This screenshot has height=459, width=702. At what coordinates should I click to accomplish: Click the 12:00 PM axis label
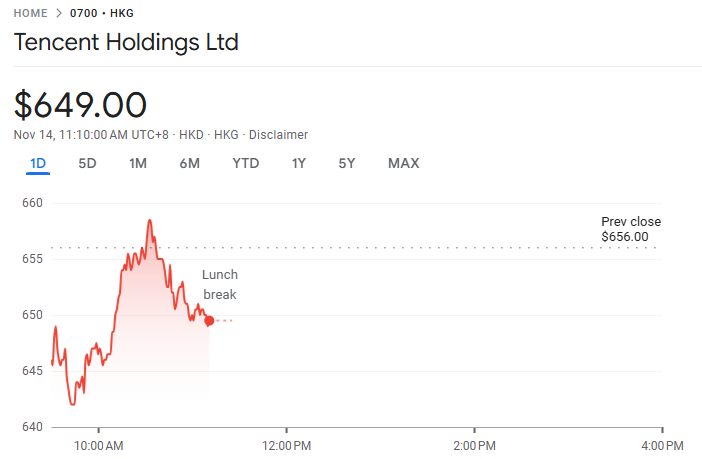pyautogui.click(x=286, y=444)
